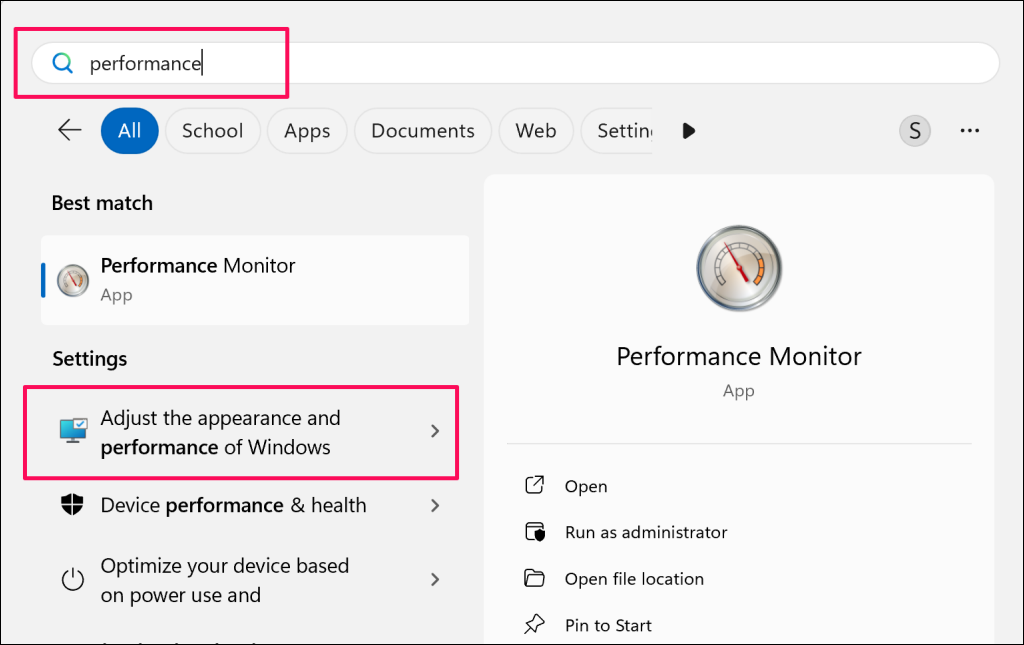Viewport: 1024px width, 645px height.
Task: Expand the Adjust appearance and performance entry
Action: click(x=434, y=431)
